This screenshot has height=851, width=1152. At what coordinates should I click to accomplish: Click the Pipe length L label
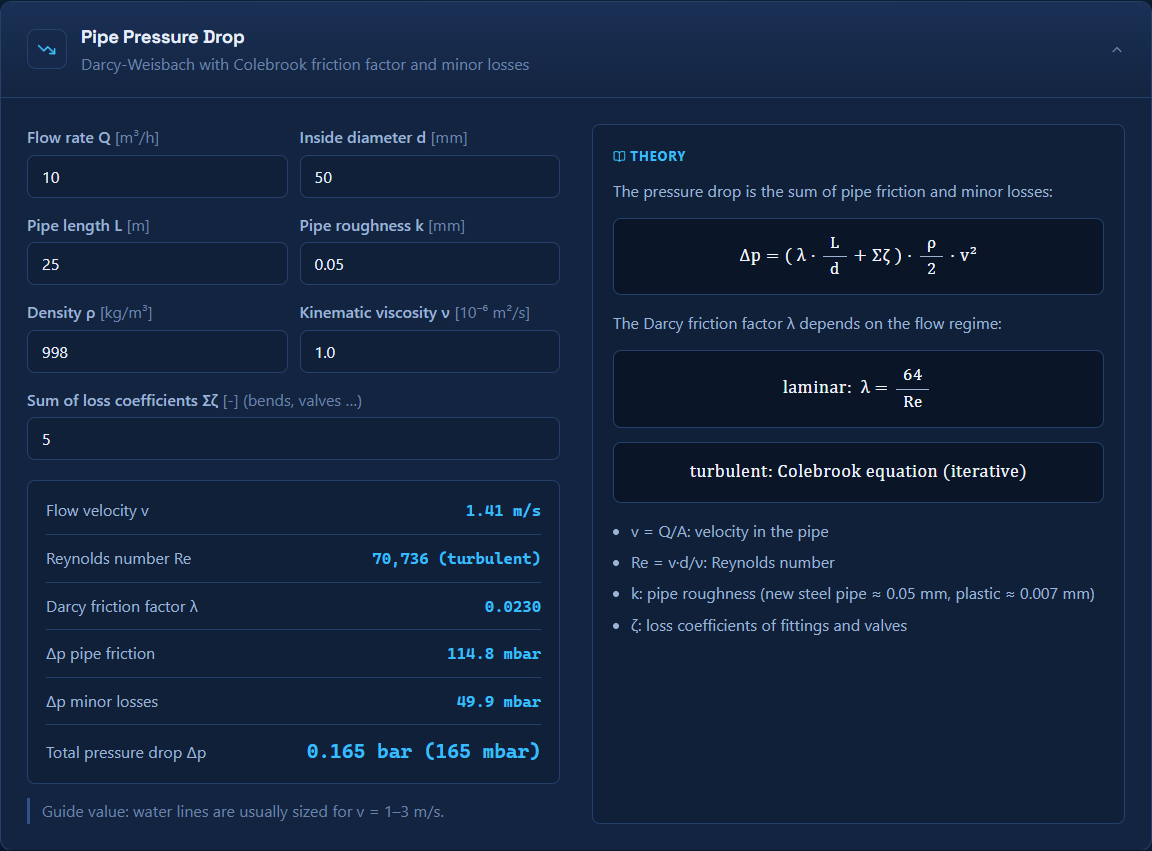[x=88, y=226]
